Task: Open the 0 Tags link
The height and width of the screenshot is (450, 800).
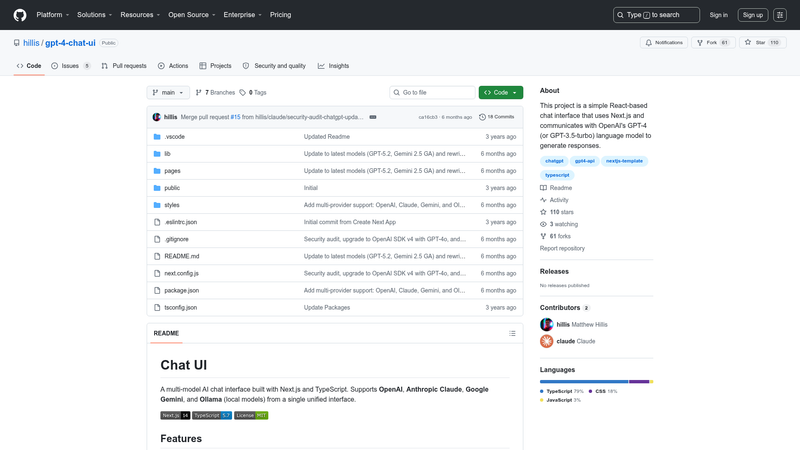Action: click(x=253, y=92)
